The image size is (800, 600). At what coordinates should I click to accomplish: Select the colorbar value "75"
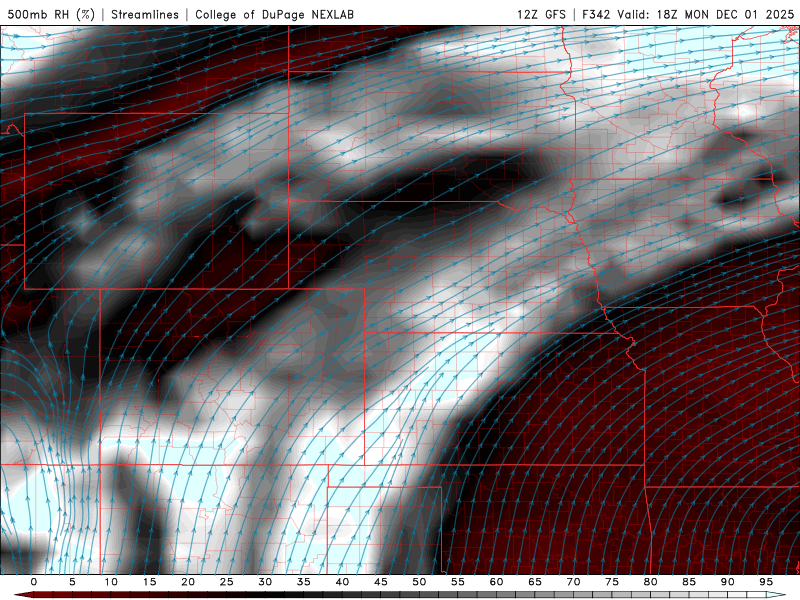click(612, 582)
